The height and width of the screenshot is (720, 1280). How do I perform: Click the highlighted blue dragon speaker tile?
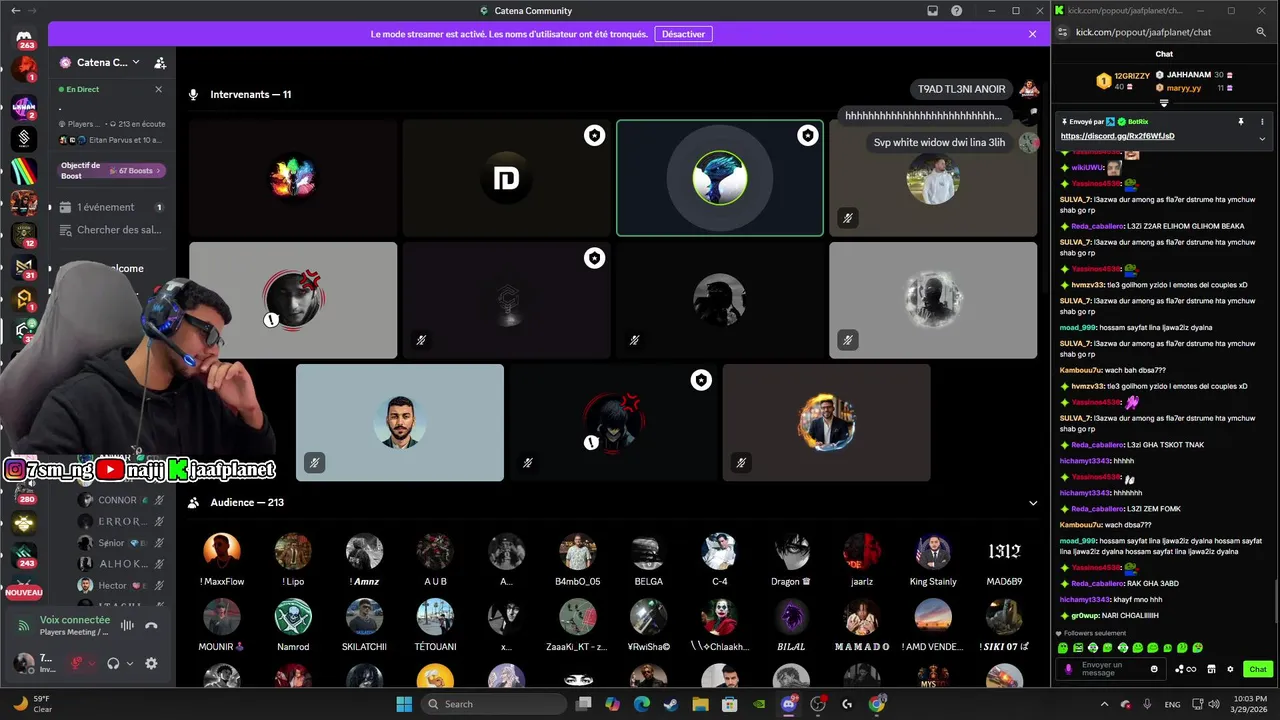pyautogui.click(x=720, y=178)
